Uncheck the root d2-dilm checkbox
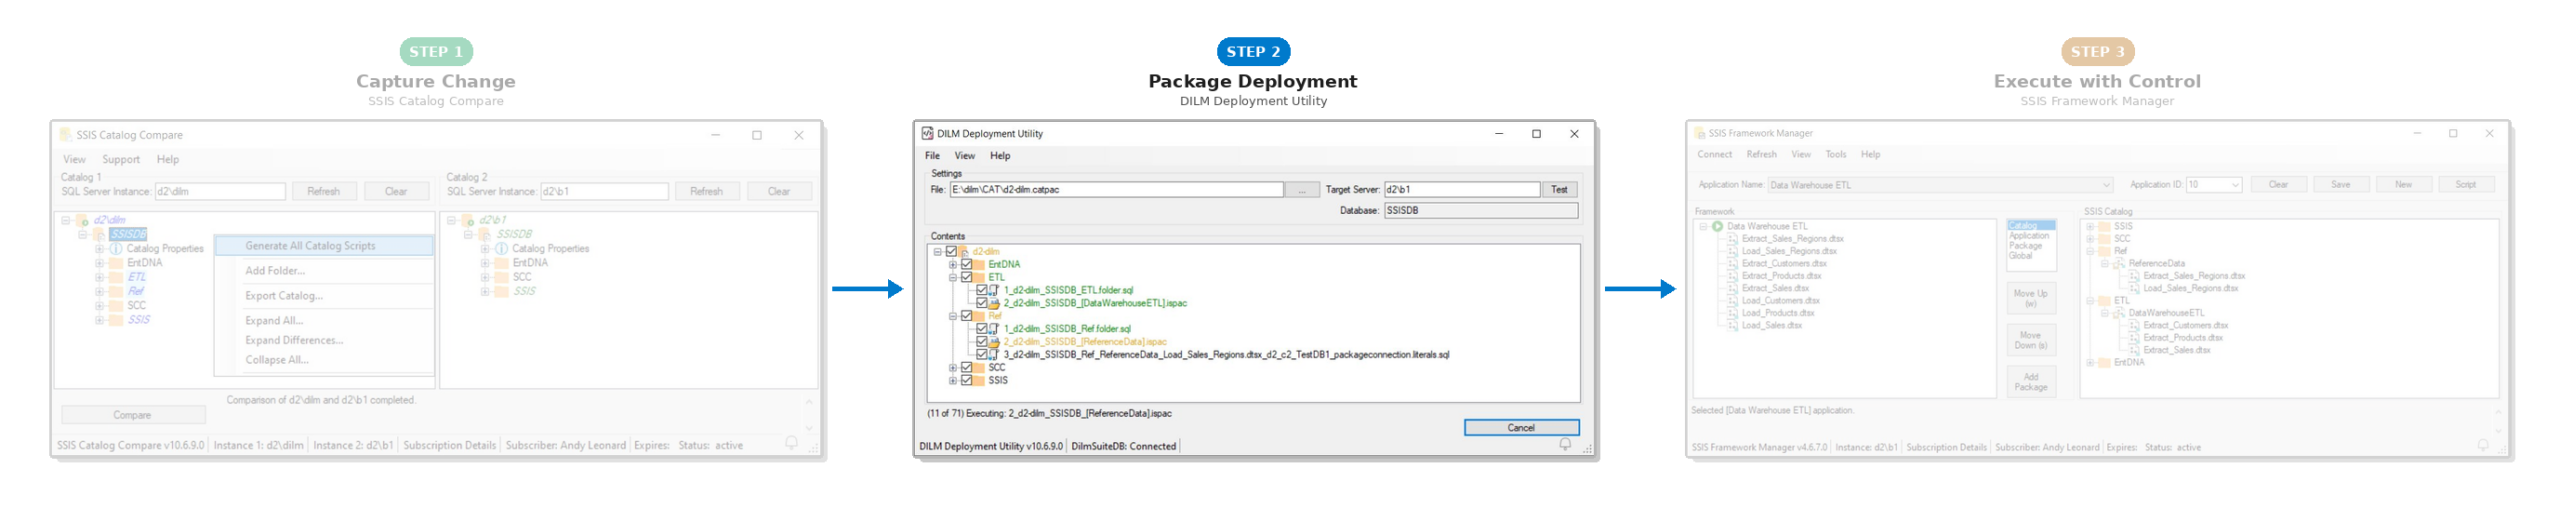The height and width of the screenshot is (508, 2560). click(x=951, y=252)
